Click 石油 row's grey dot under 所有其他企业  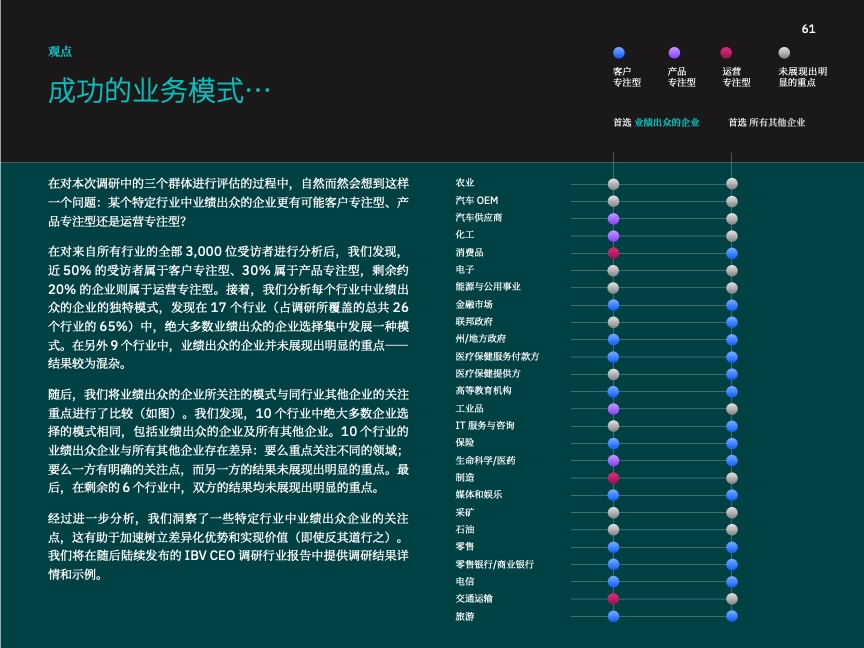pos(732,530)
